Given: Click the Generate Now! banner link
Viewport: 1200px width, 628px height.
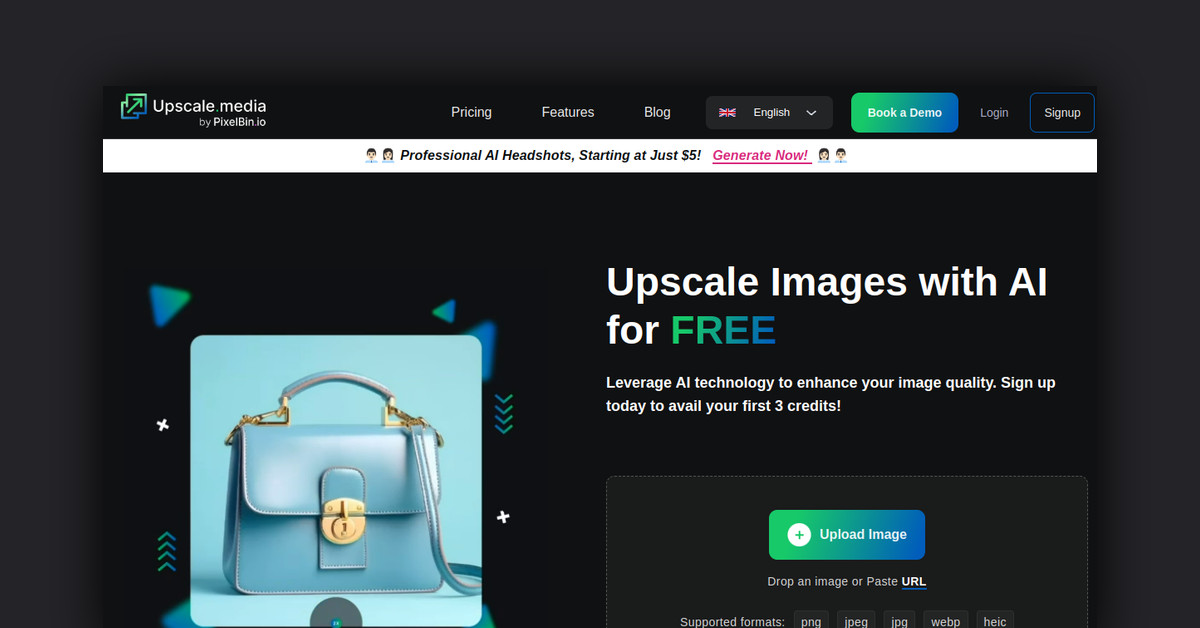Looking at the screenshot, I should pos(760,155).
